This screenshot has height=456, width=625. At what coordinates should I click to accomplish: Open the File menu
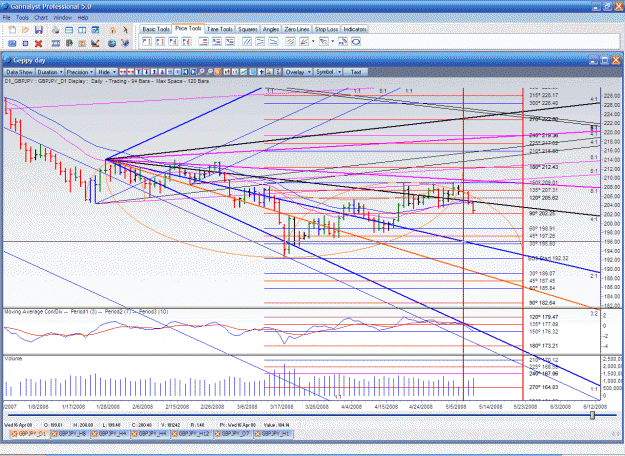(6, 18)
